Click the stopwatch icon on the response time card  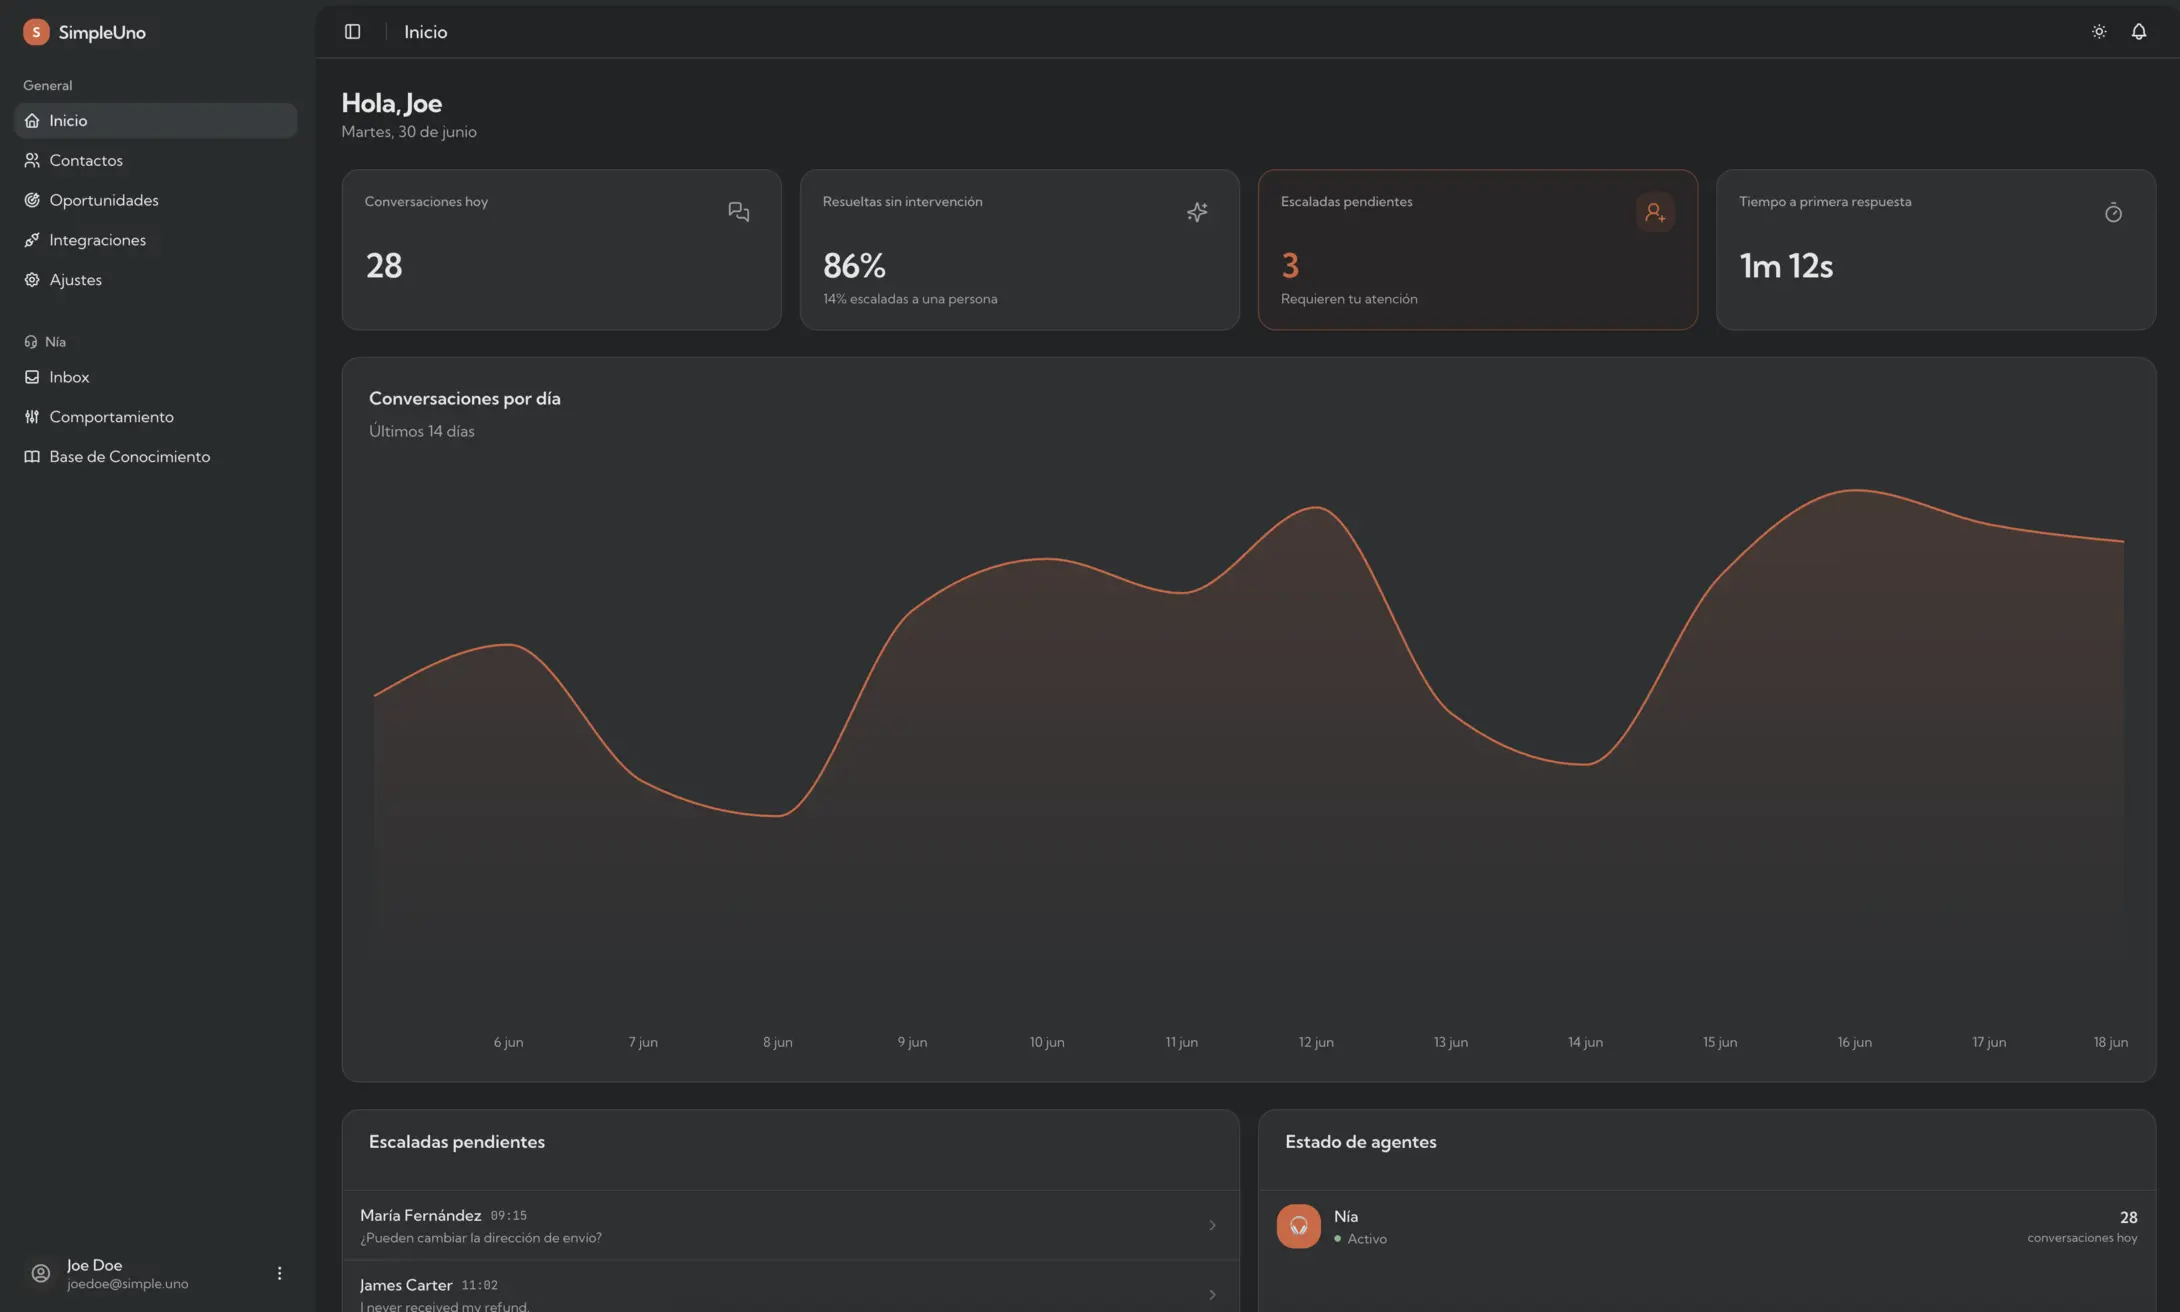[x=2113, y=212]
